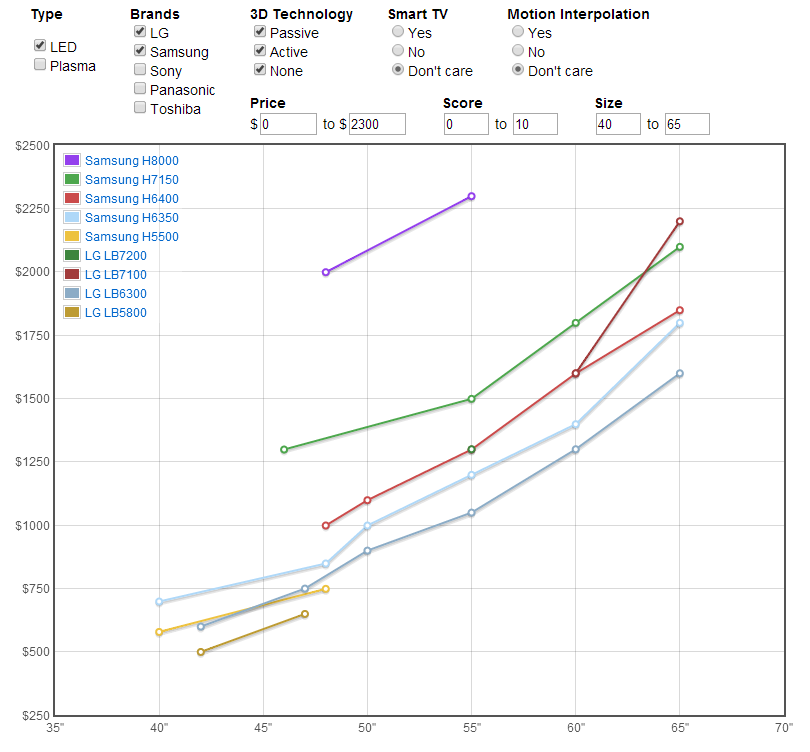
Task: Uncheck the Passive 3D Technology checkbox
Action: (260, 32)
